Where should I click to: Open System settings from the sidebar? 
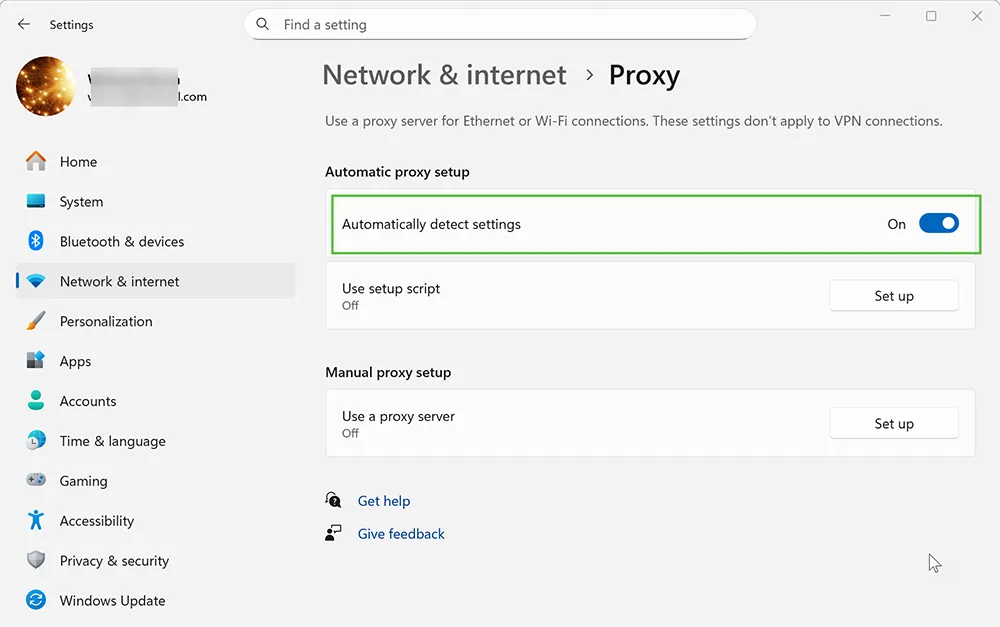[80, 201]
